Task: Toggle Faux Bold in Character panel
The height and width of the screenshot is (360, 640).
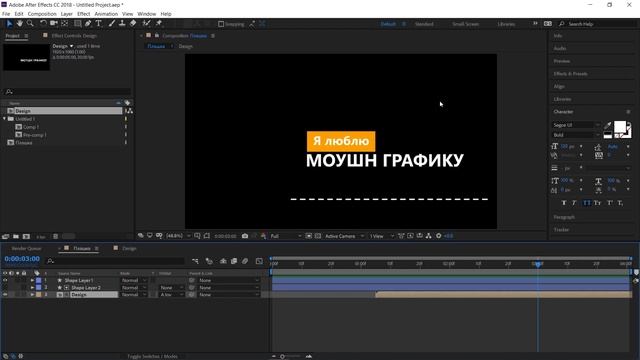Action: pyautogui.click(x=564, y=203)
